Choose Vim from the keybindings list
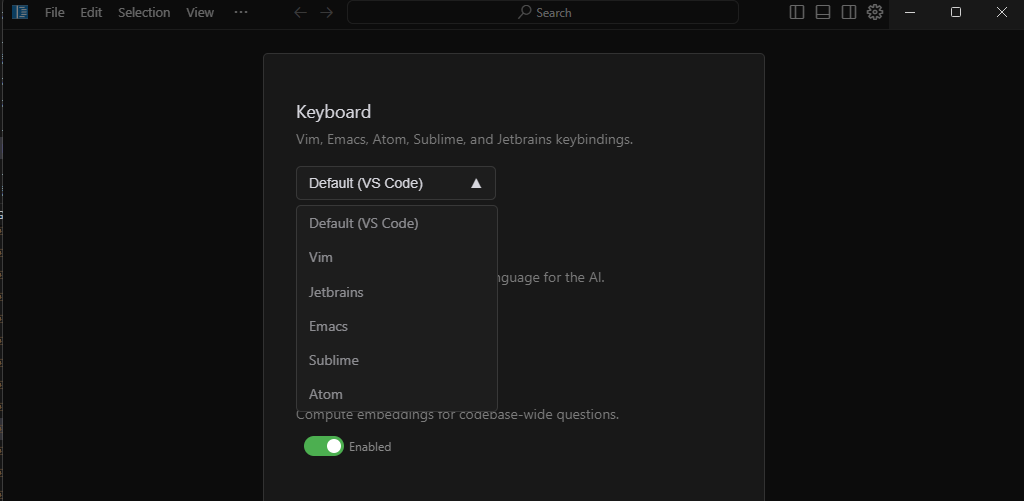This screenshot has height=501, width=1024. coord(321,257)
